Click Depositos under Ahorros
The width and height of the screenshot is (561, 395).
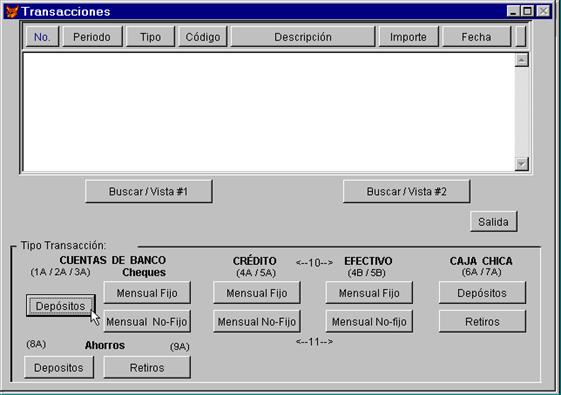(x=59, y=367)
